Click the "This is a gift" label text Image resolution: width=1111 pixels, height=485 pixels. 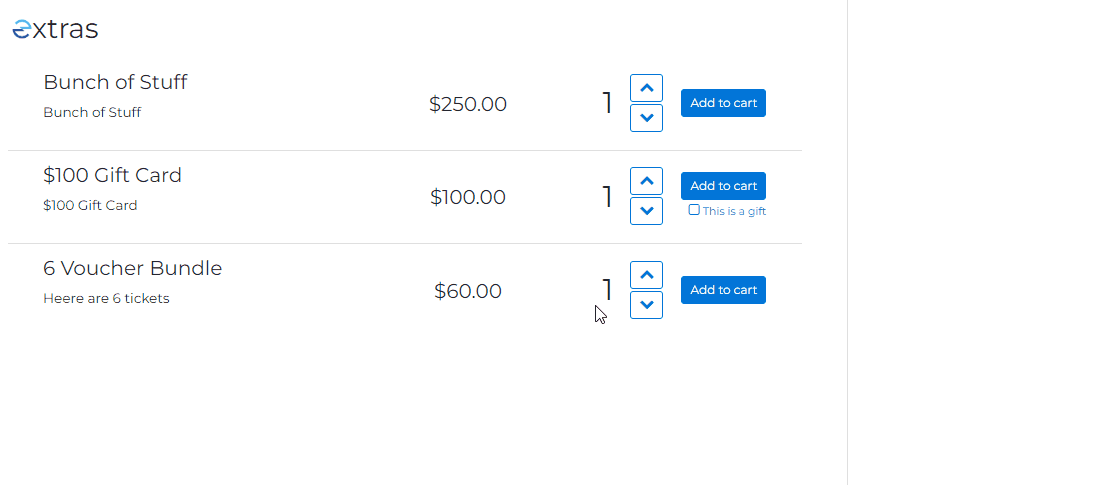pyautogui.click(x=734, y=211)
